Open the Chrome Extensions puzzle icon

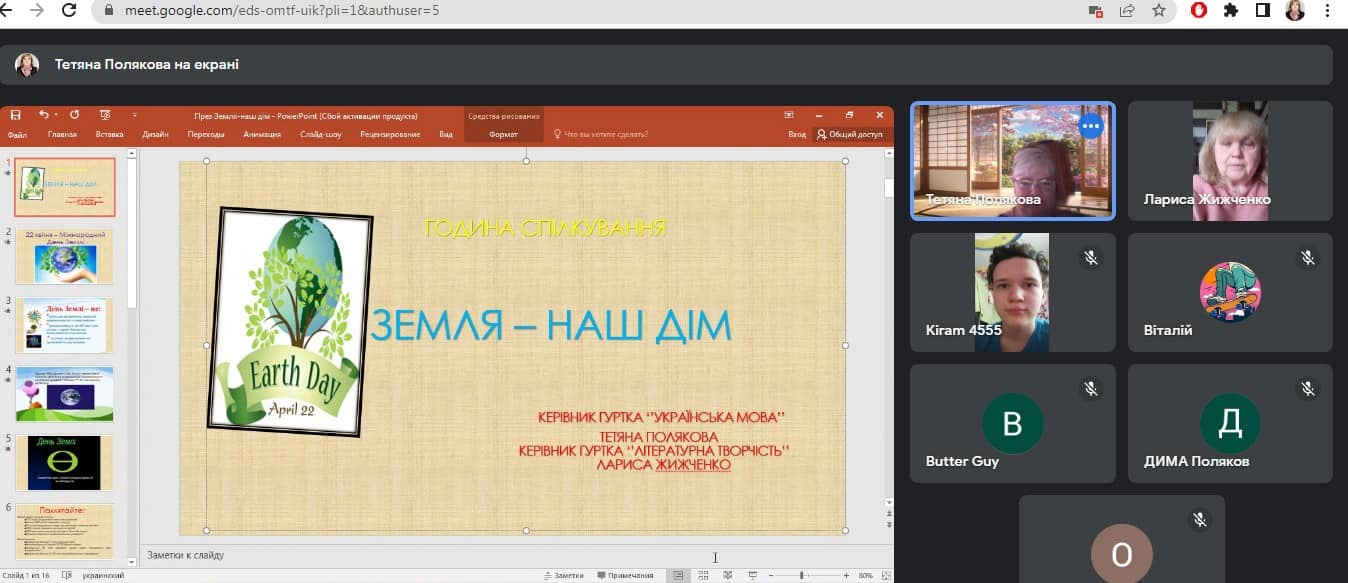click(x=1230, y=11)
